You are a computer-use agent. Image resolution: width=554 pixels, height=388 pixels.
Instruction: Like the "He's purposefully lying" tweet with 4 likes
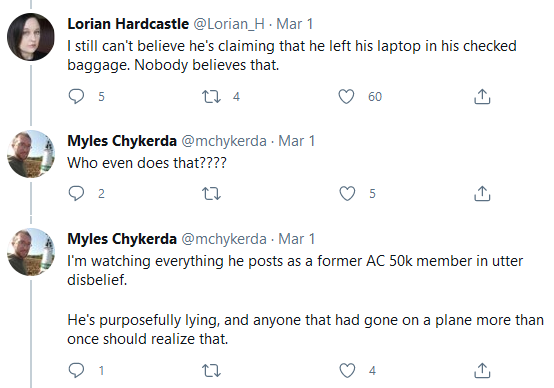pyautogui.click(x=347, y=371)
